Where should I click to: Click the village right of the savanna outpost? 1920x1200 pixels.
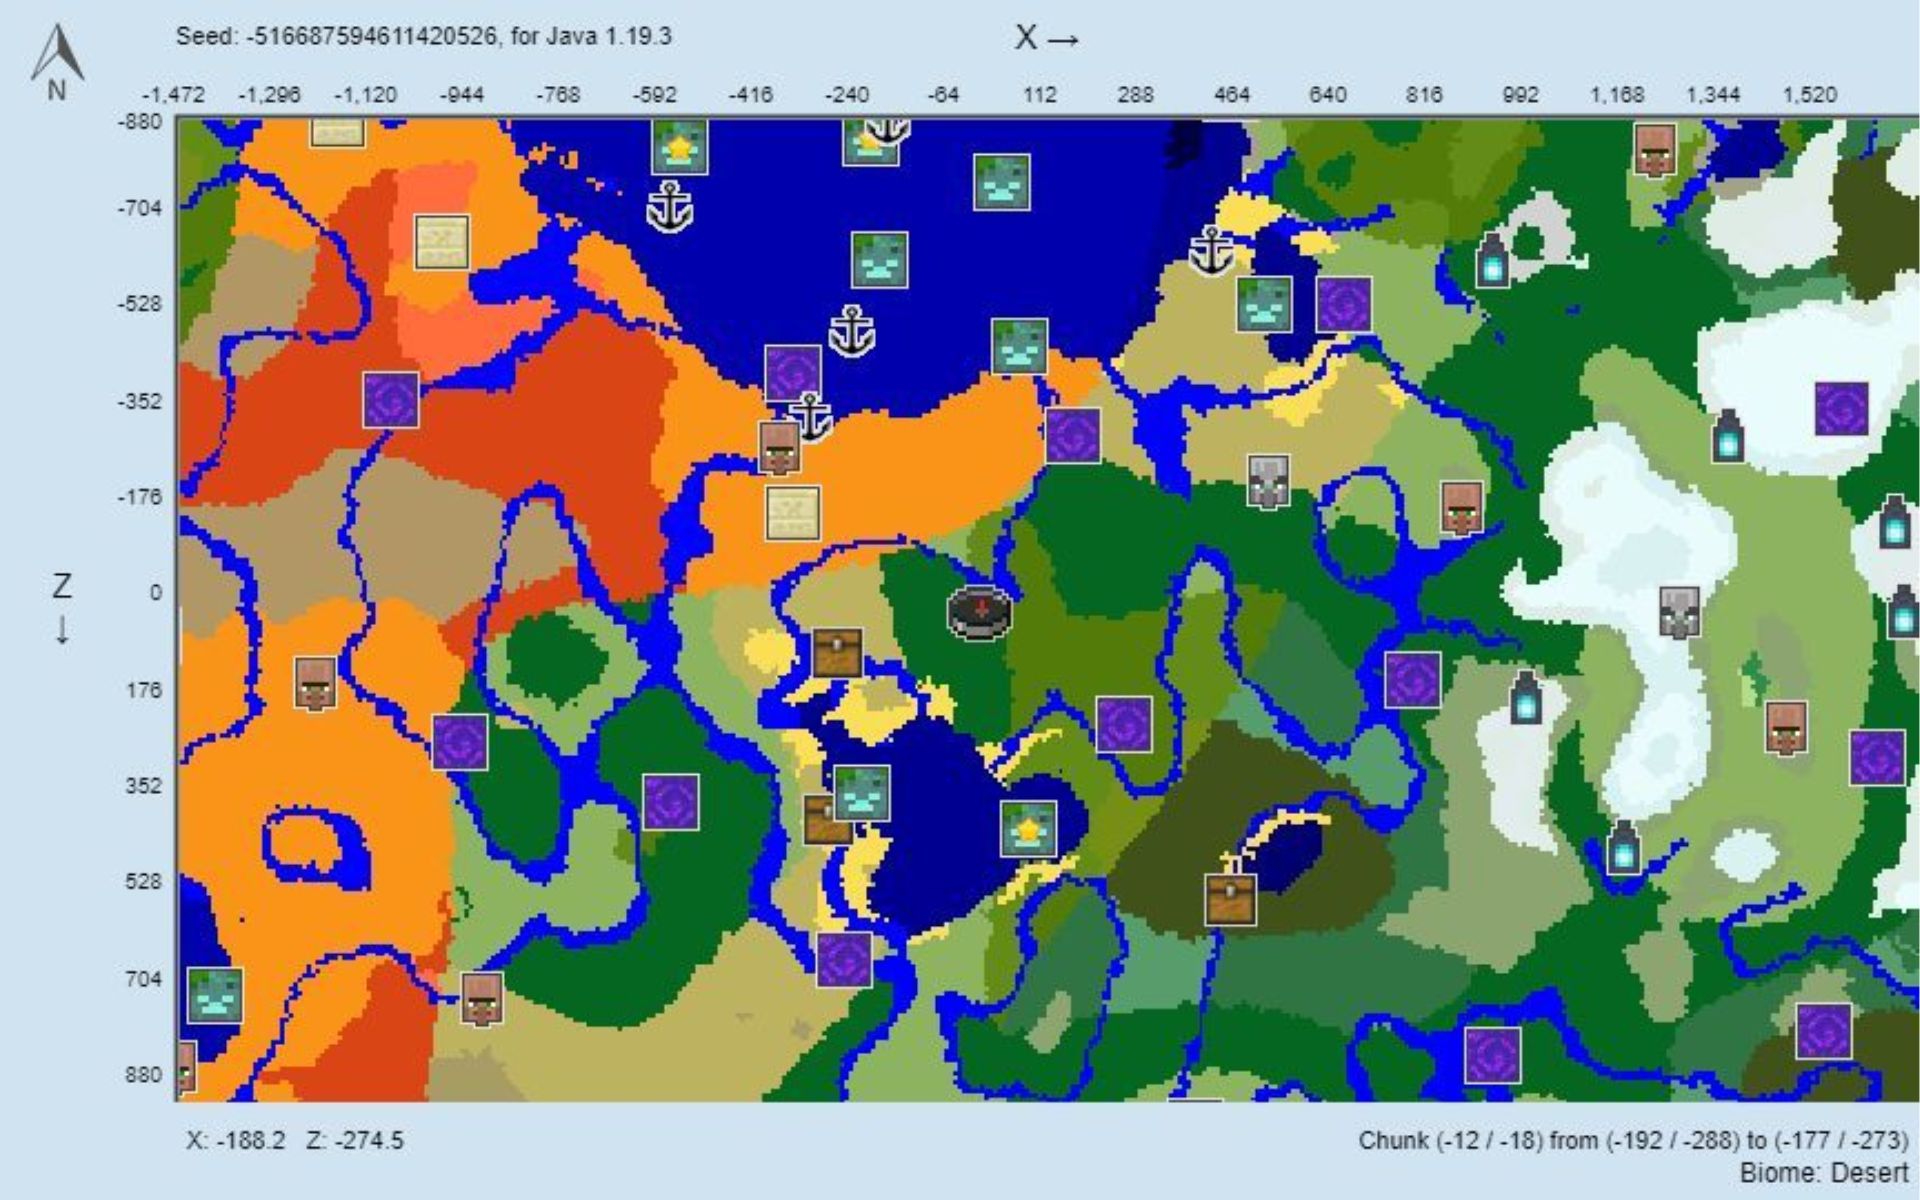click(x=1461, y=507)
